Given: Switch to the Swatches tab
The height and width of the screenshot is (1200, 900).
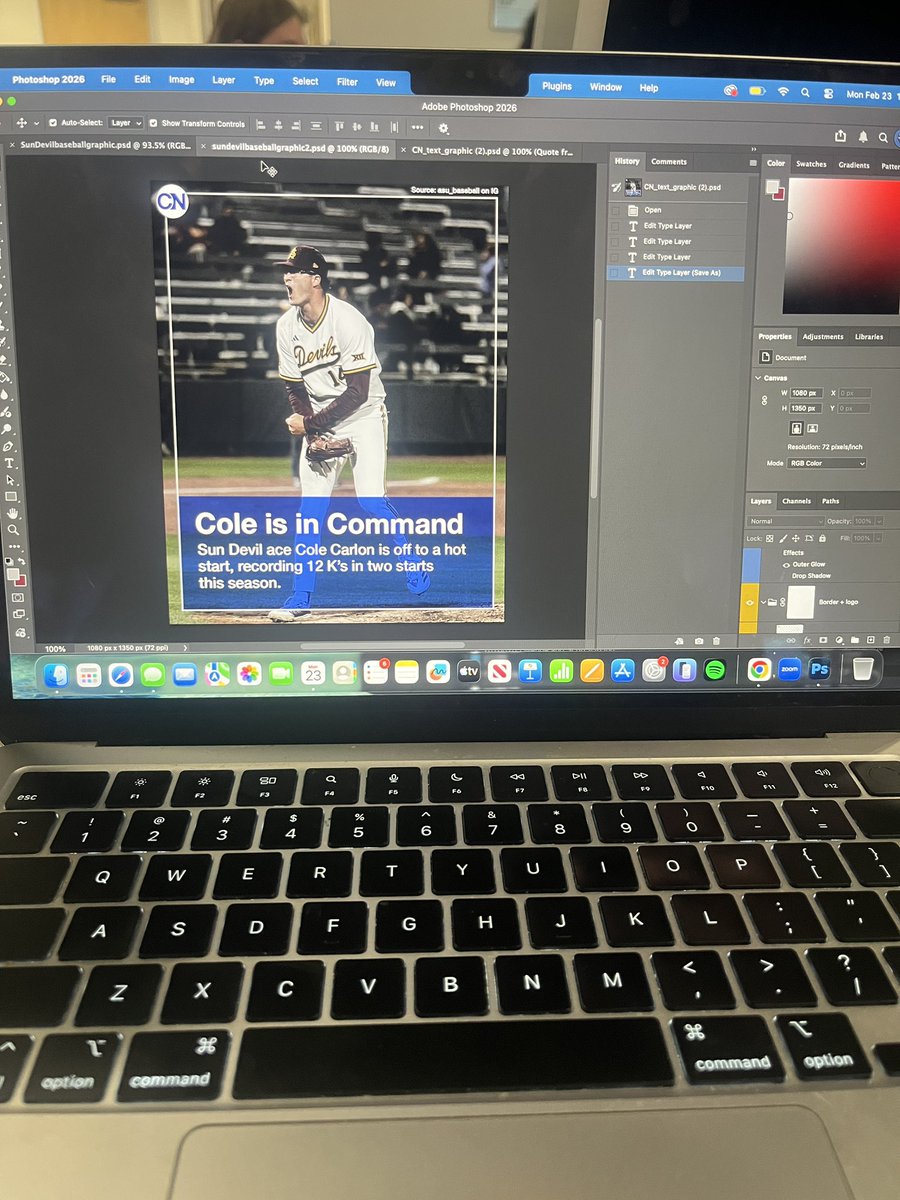Looking at the screenshot, I should coord(811,164).
